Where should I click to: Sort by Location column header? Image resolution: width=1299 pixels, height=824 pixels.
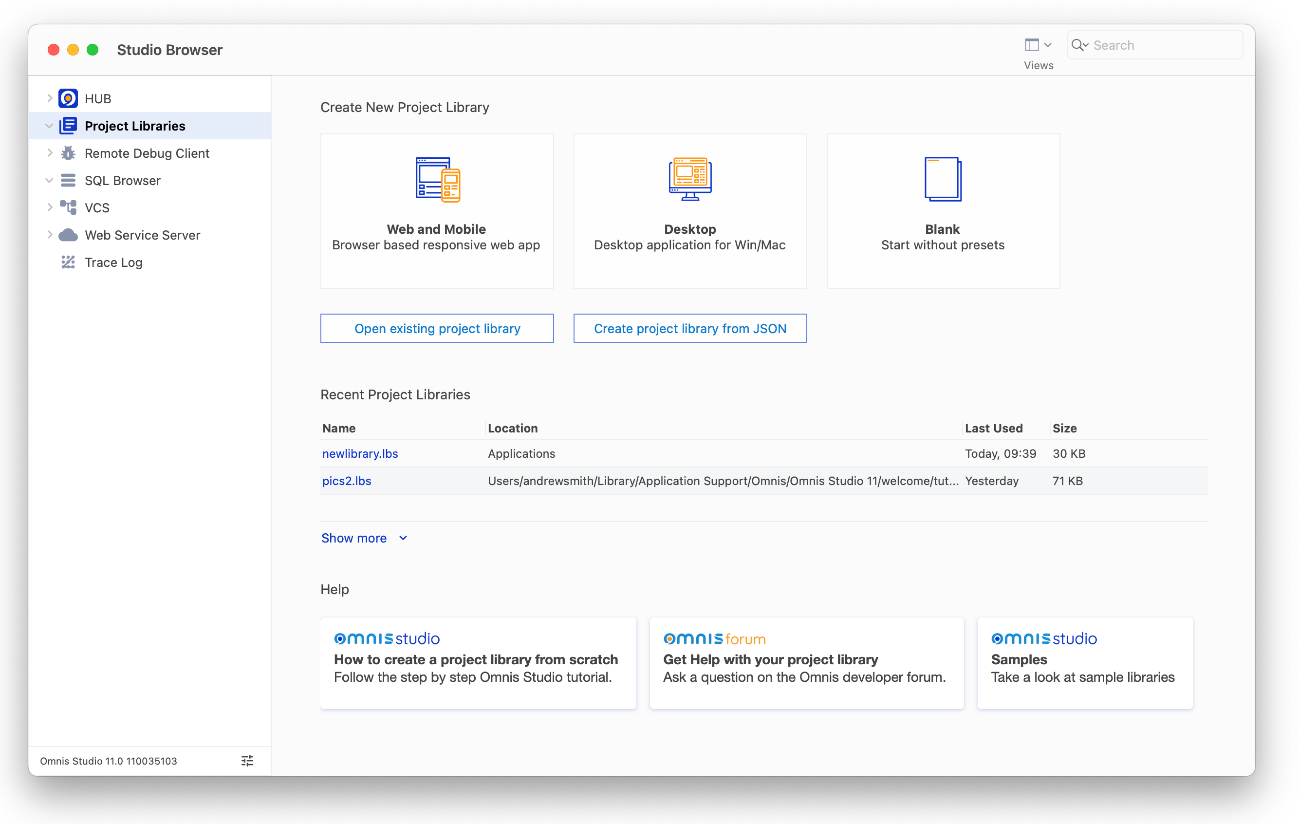pos(513,428)
